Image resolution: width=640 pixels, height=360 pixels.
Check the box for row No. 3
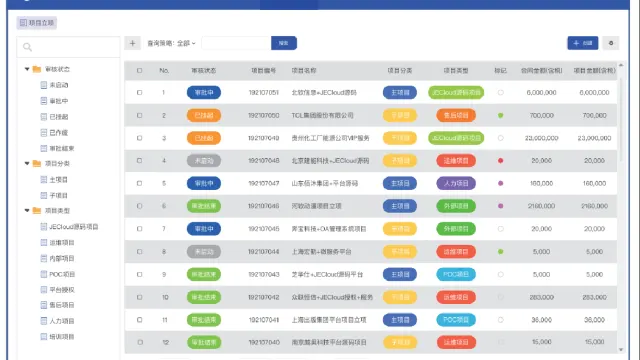click(140, 138)
